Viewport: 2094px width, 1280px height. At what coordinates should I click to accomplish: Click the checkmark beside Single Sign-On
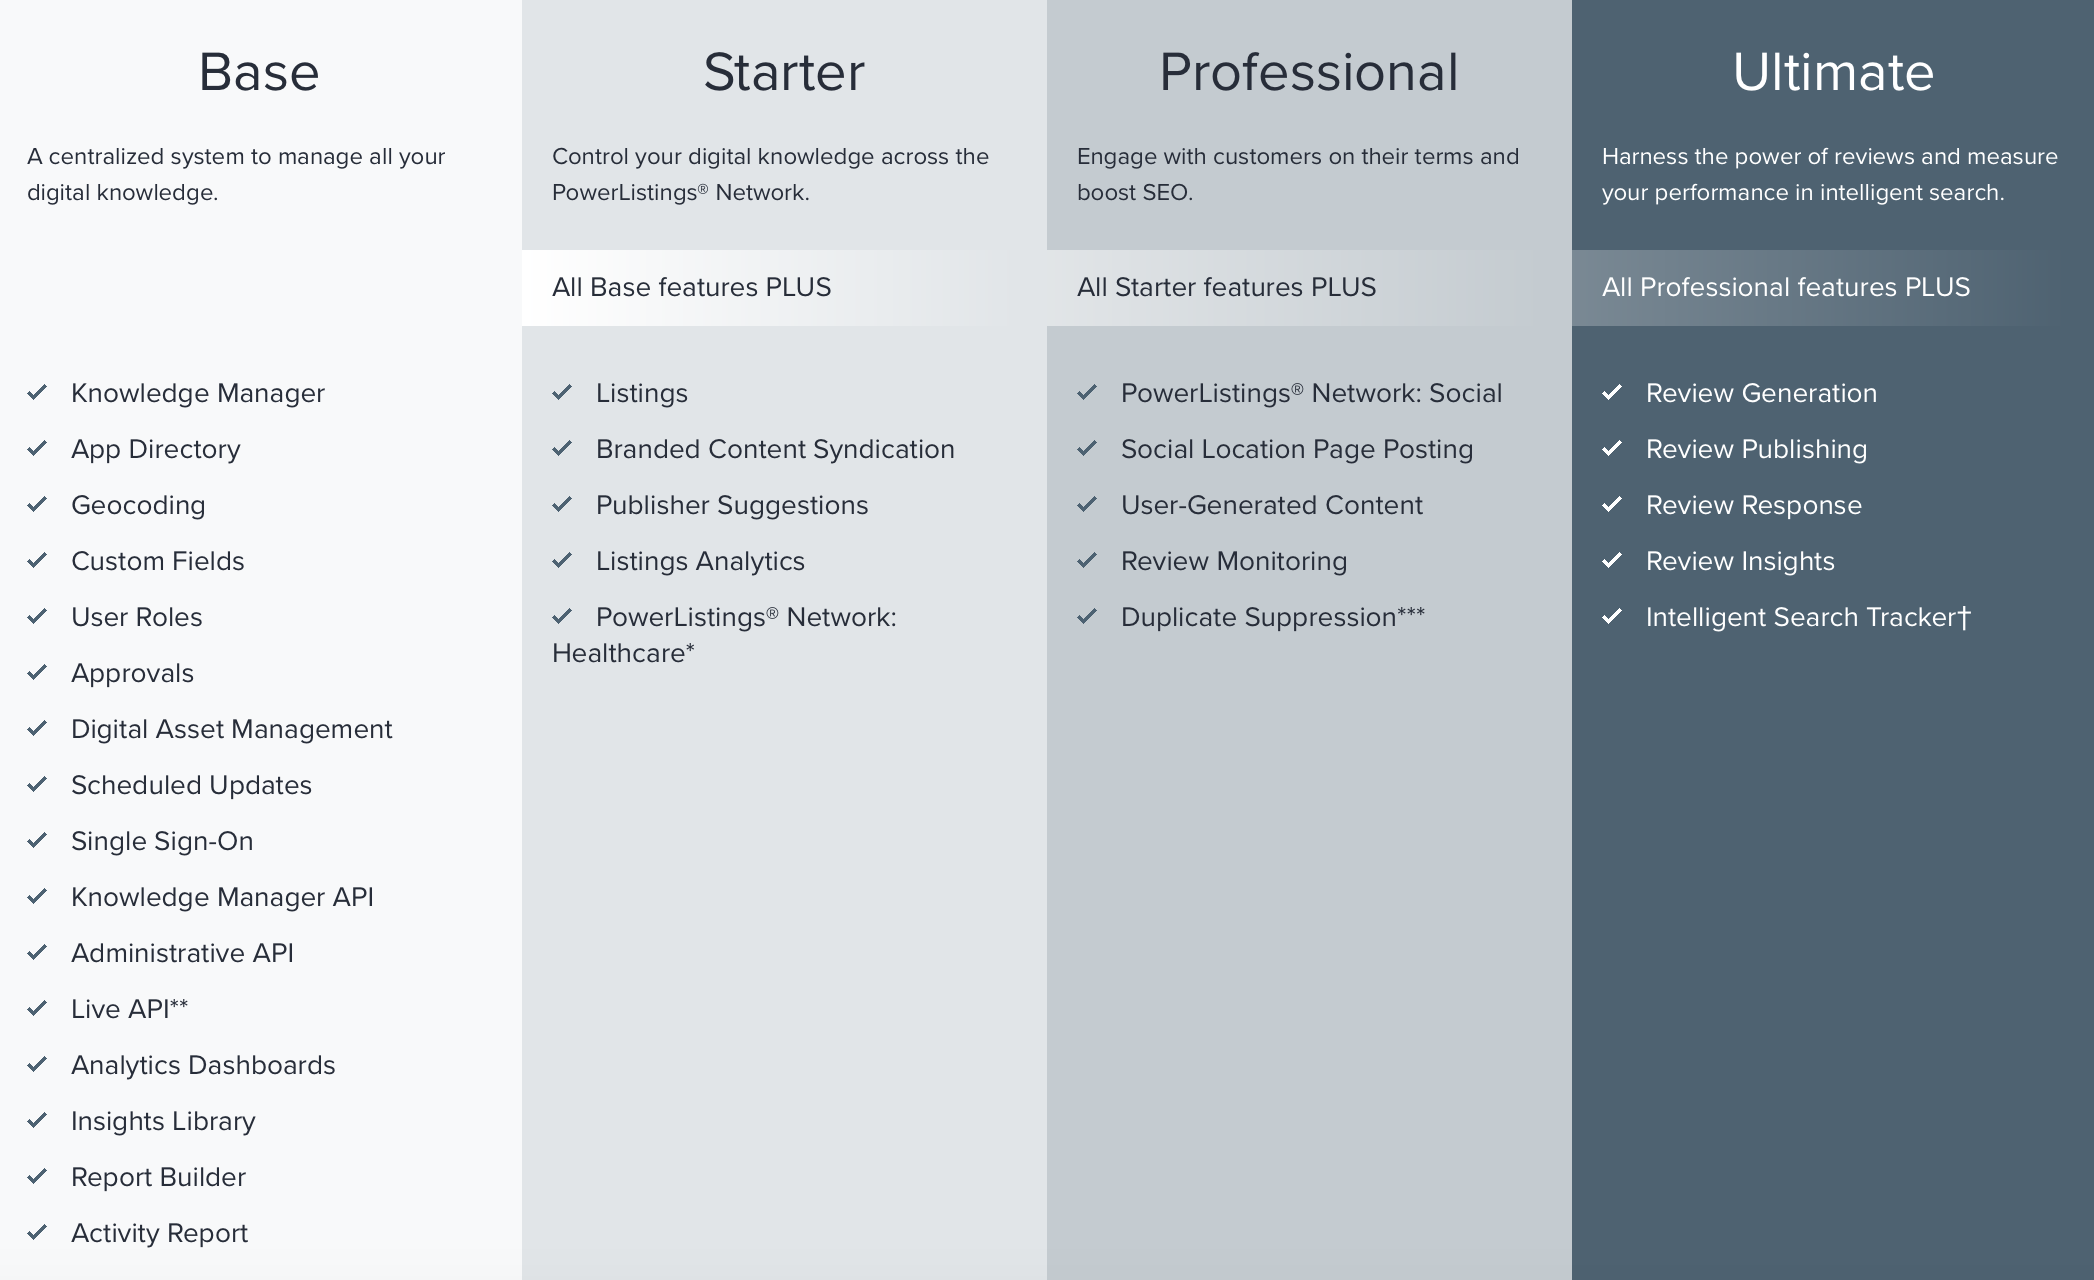pyautogui.click(x=37, y=840)
